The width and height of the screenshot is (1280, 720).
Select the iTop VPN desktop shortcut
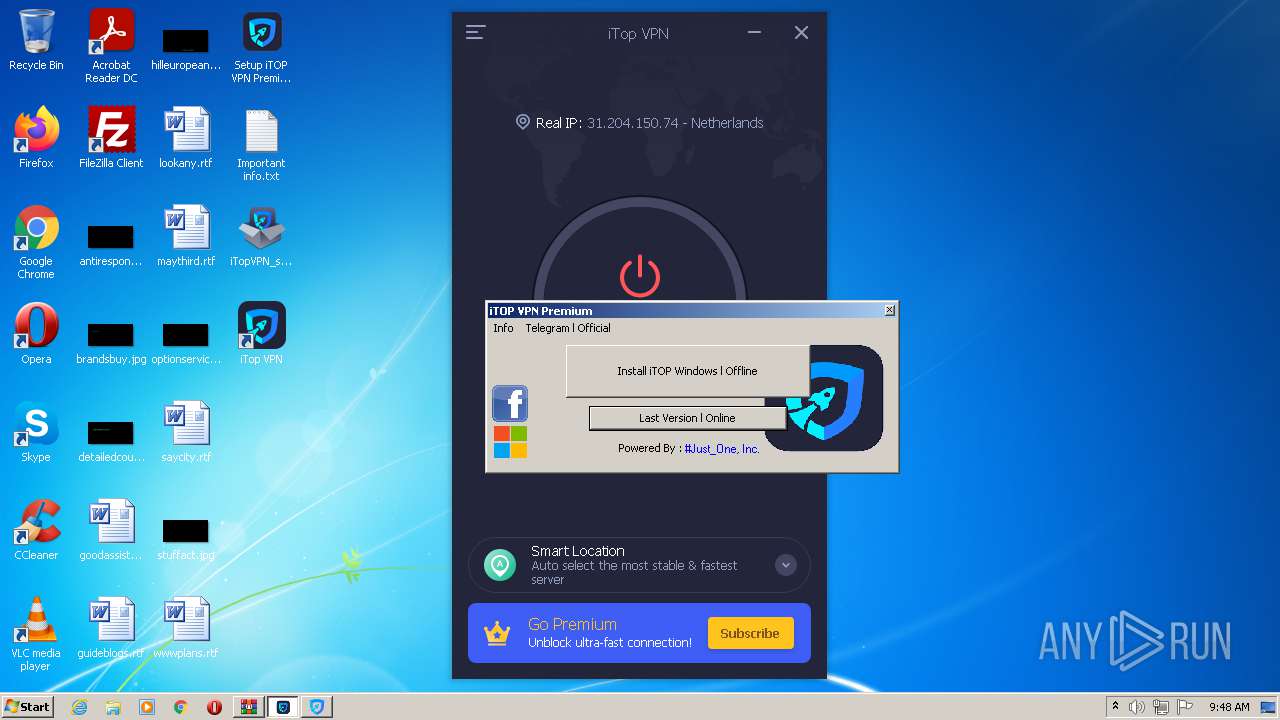tap(261, 334)
